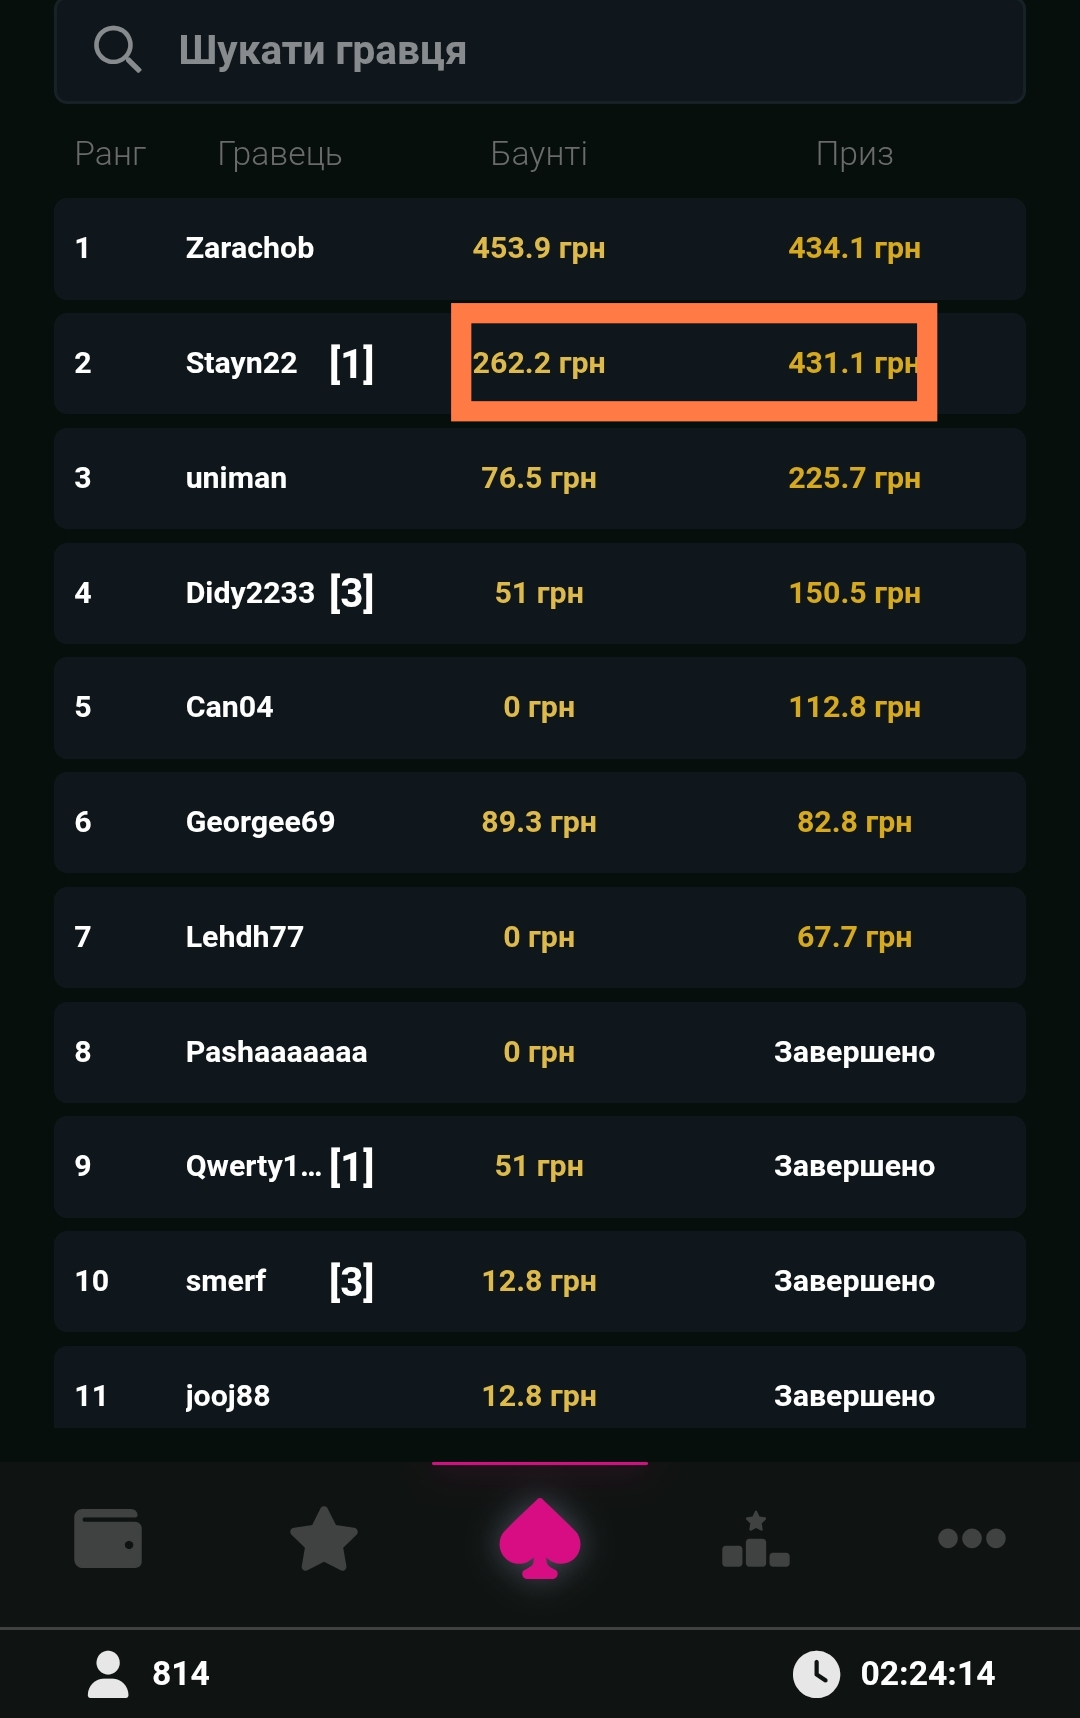The width and height of the screenshot is (1080, 1718).
Task: Select player Zarachob row
Action: pos(250,248)
